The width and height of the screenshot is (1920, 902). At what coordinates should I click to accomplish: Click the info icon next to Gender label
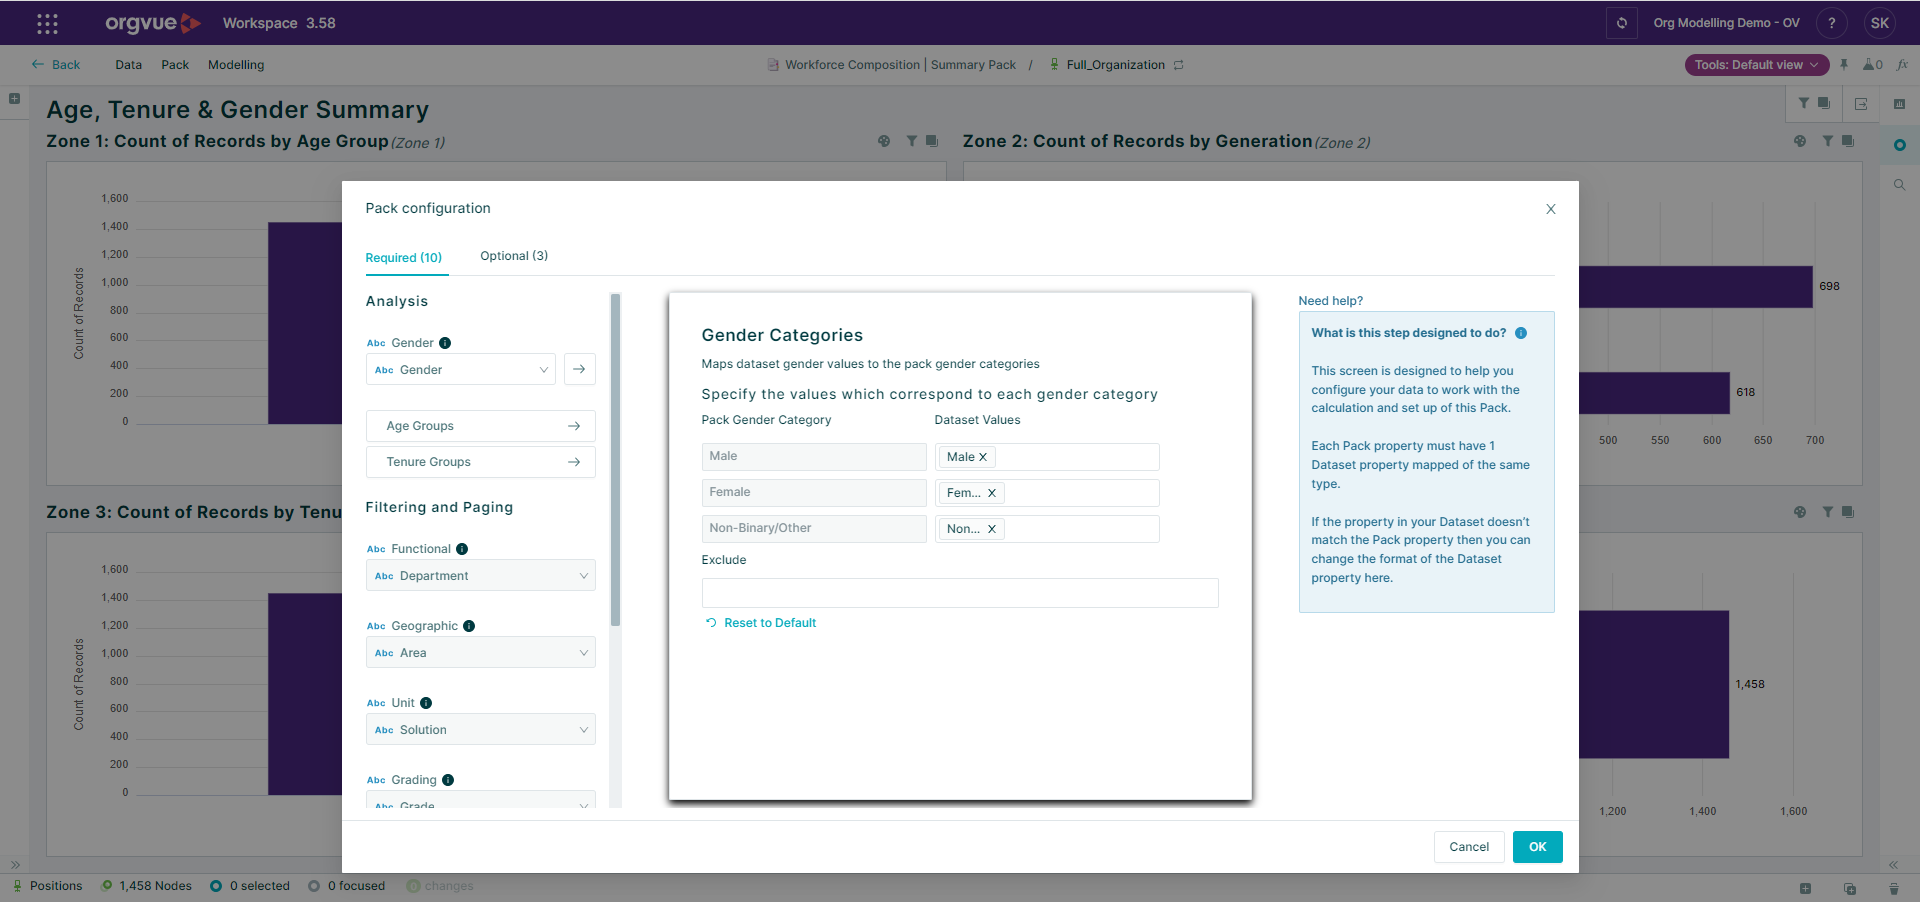click(x=445, y=343)
